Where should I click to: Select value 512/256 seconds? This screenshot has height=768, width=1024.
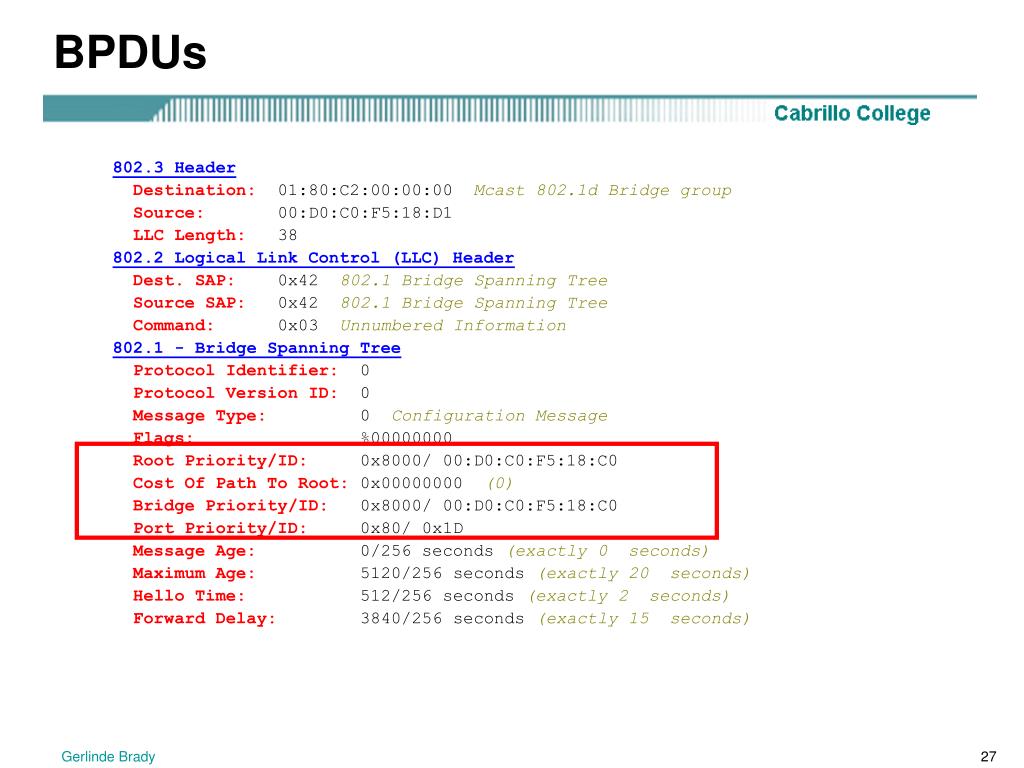click(x=437, y=596)
